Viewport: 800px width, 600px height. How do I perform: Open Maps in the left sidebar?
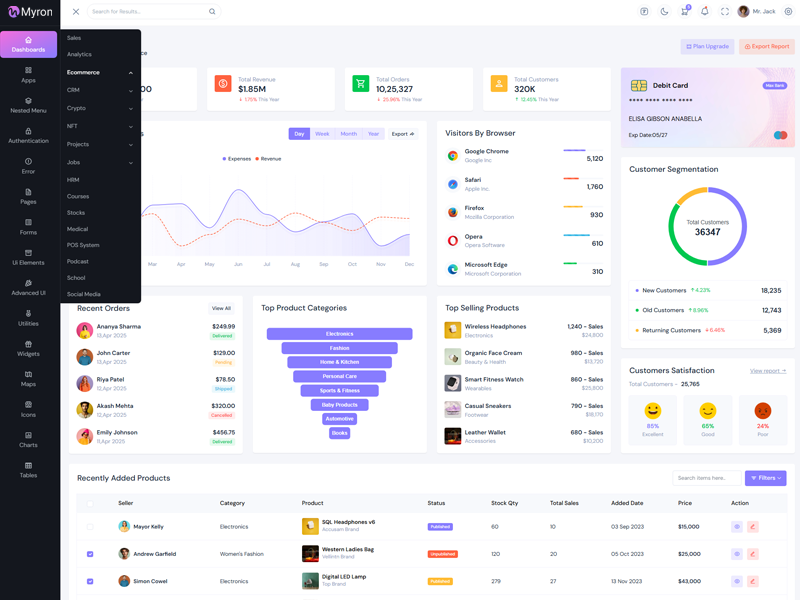click(28, 378)
